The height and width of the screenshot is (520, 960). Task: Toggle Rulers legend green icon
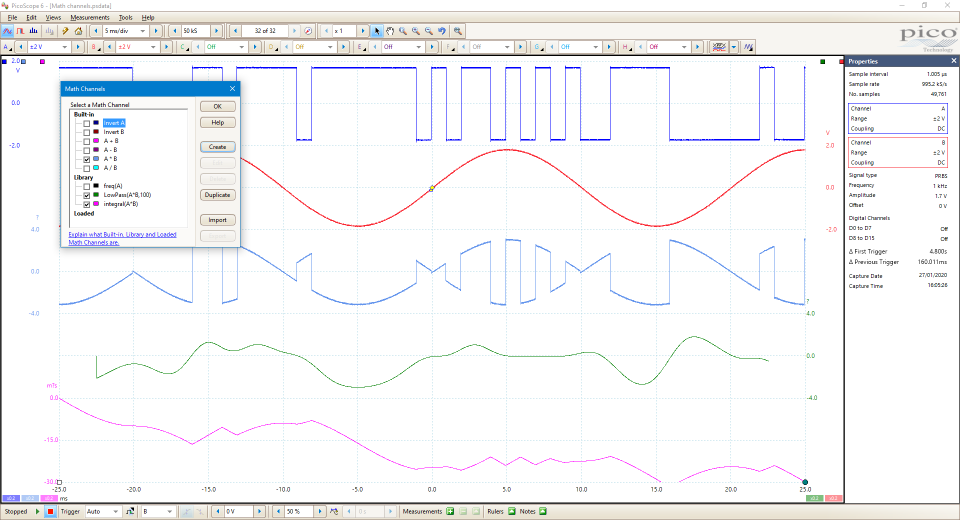pyautogui.click(x=512, y=511)
